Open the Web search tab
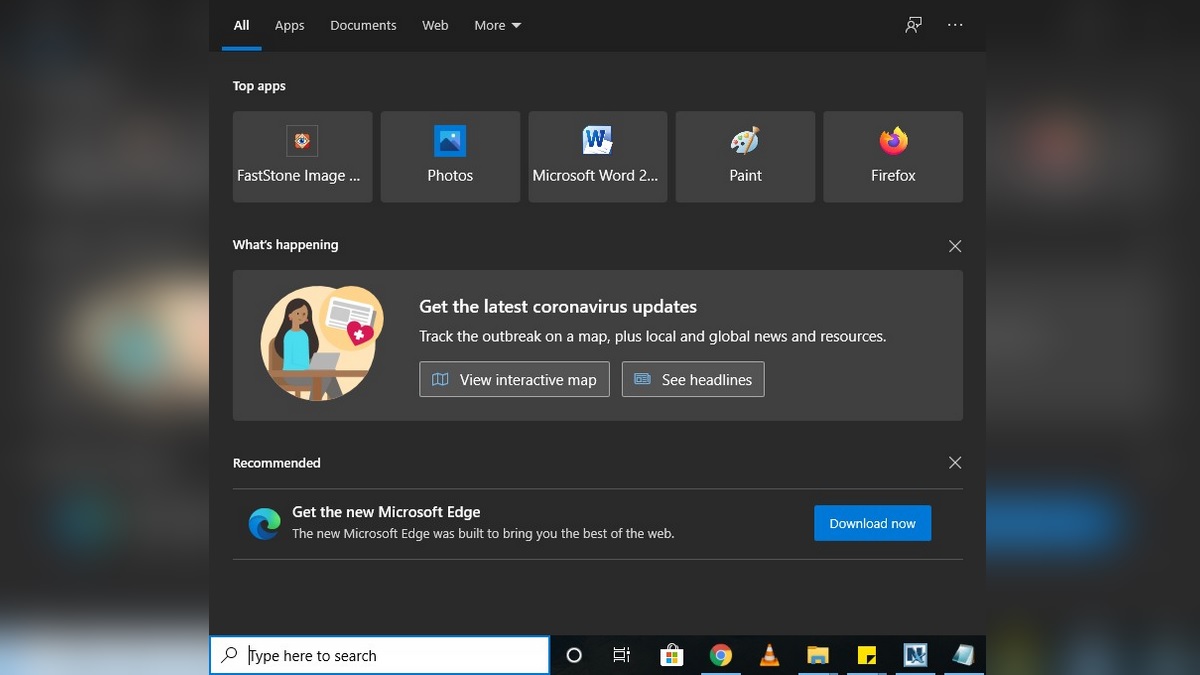The image size is (1200, 675). [x=435, y=25]
